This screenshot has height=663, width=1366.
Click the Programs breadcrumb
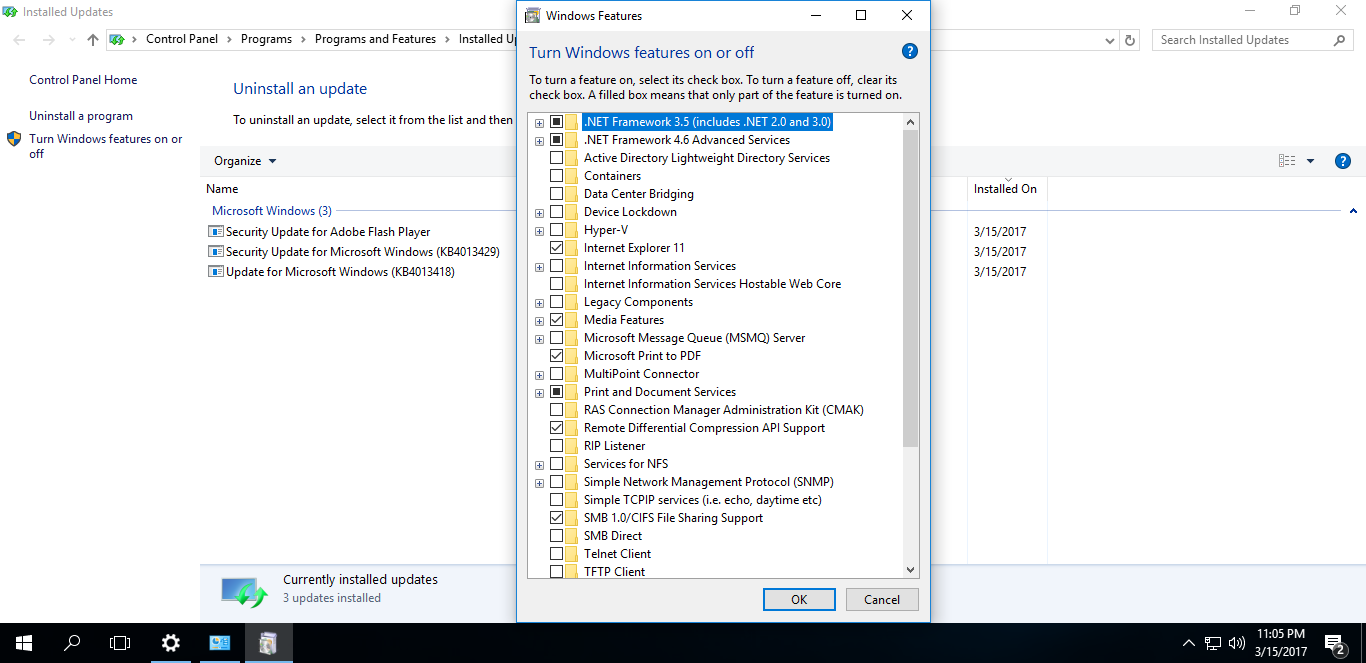coord(266,39)
